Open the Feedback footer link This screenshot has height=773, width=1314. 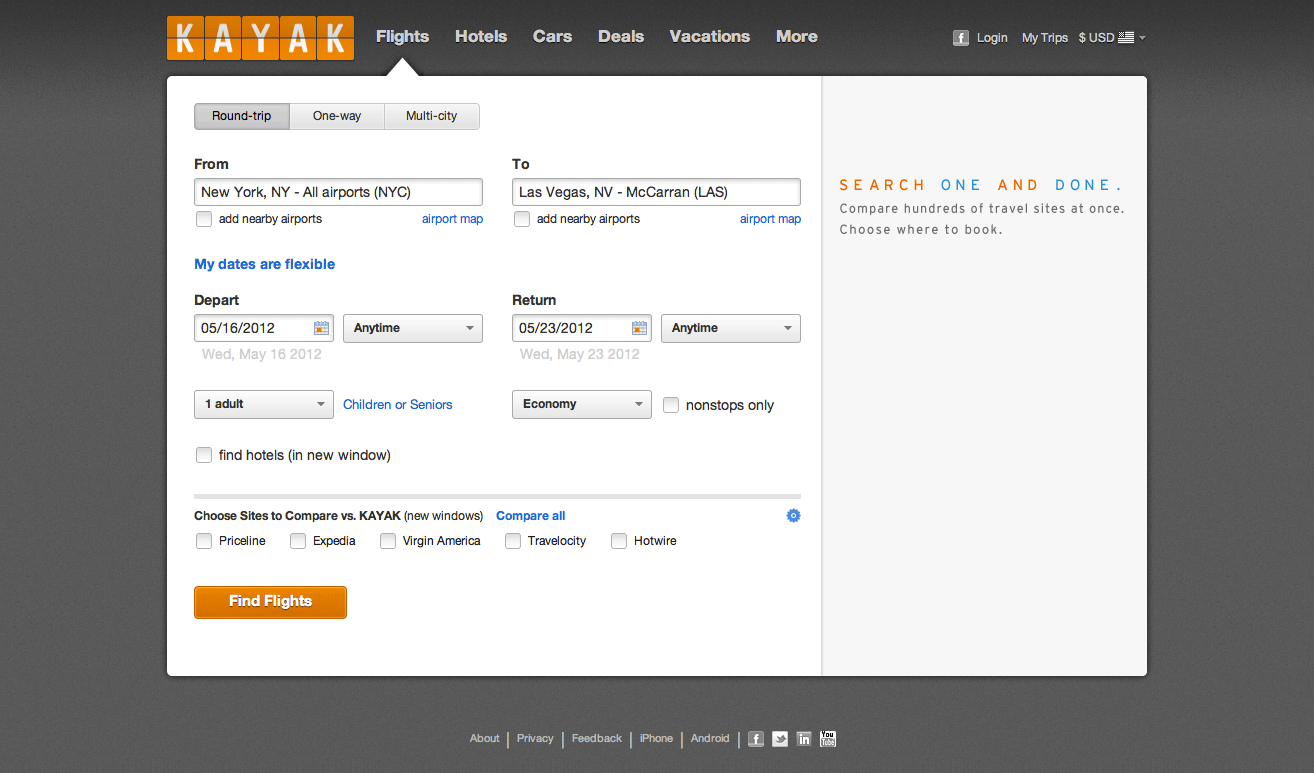click(x=597, y=739)
